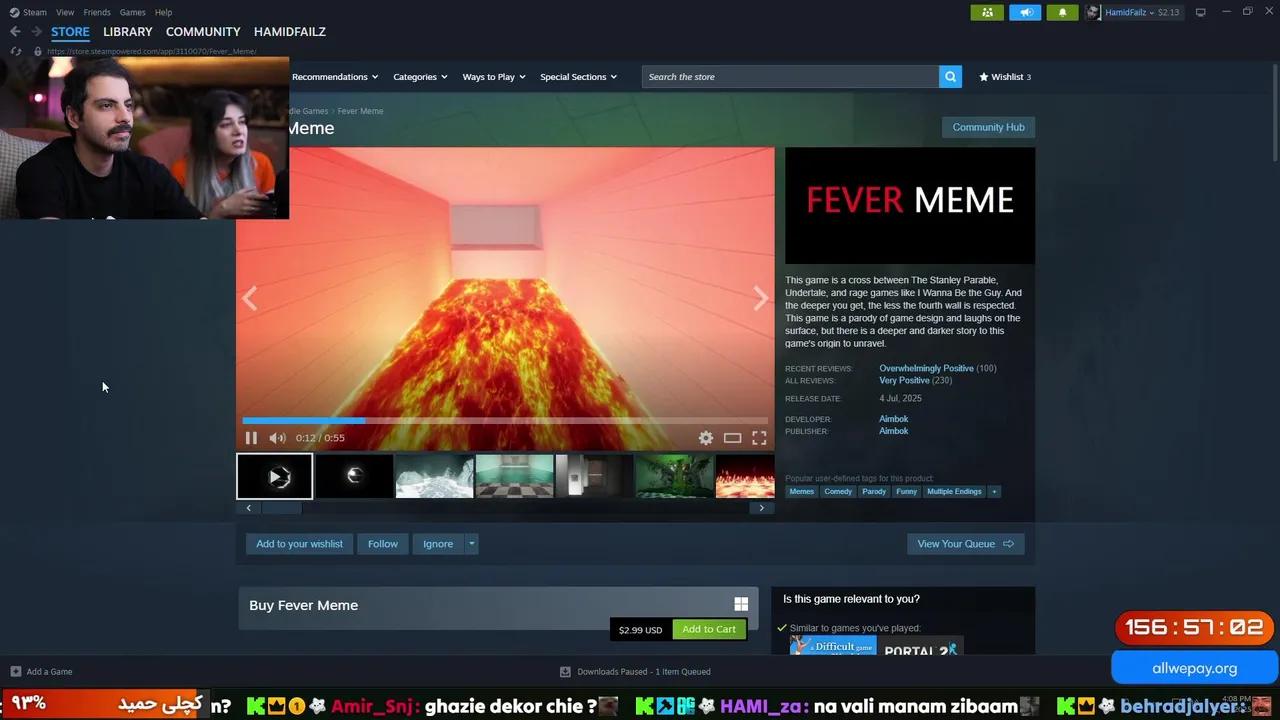Select the second dark trailer thumbnail
Screen dimensions: 1280x720
[354, 476]
